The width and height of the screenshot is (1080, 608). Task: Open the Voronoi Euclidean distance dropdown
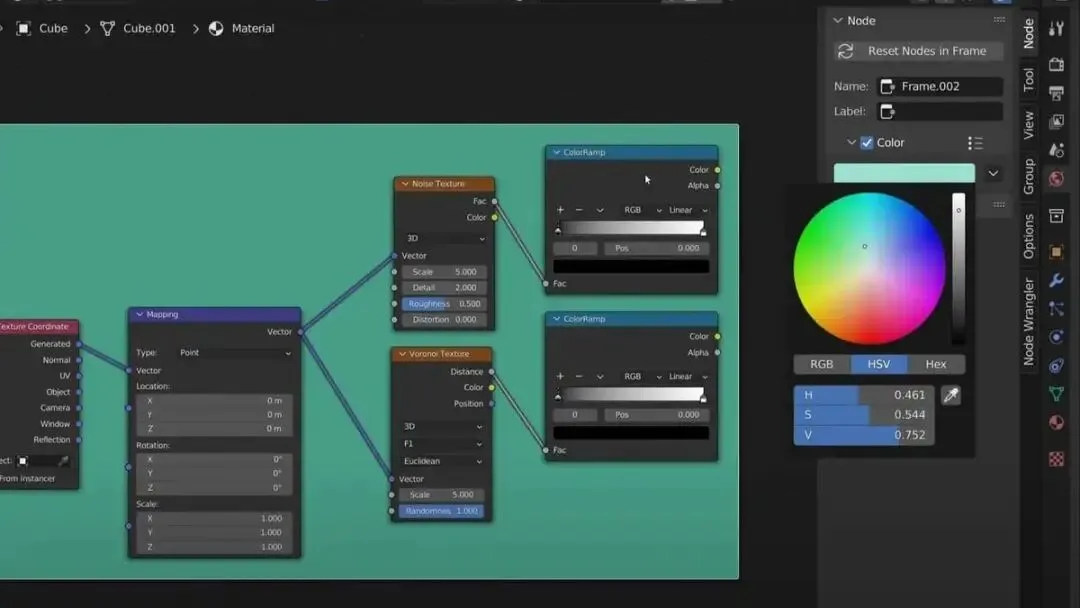tap(442, 461)
